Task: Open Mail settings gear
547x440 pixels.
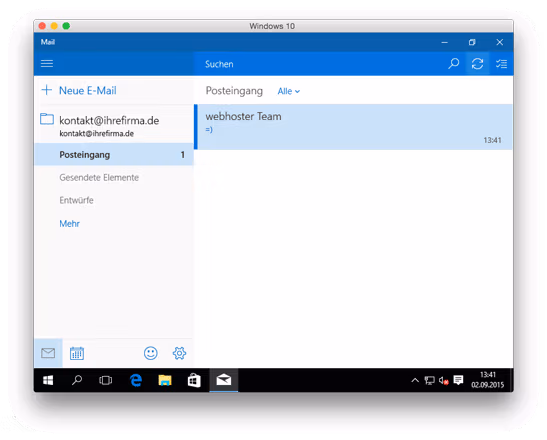Action: tap(179, 353)
